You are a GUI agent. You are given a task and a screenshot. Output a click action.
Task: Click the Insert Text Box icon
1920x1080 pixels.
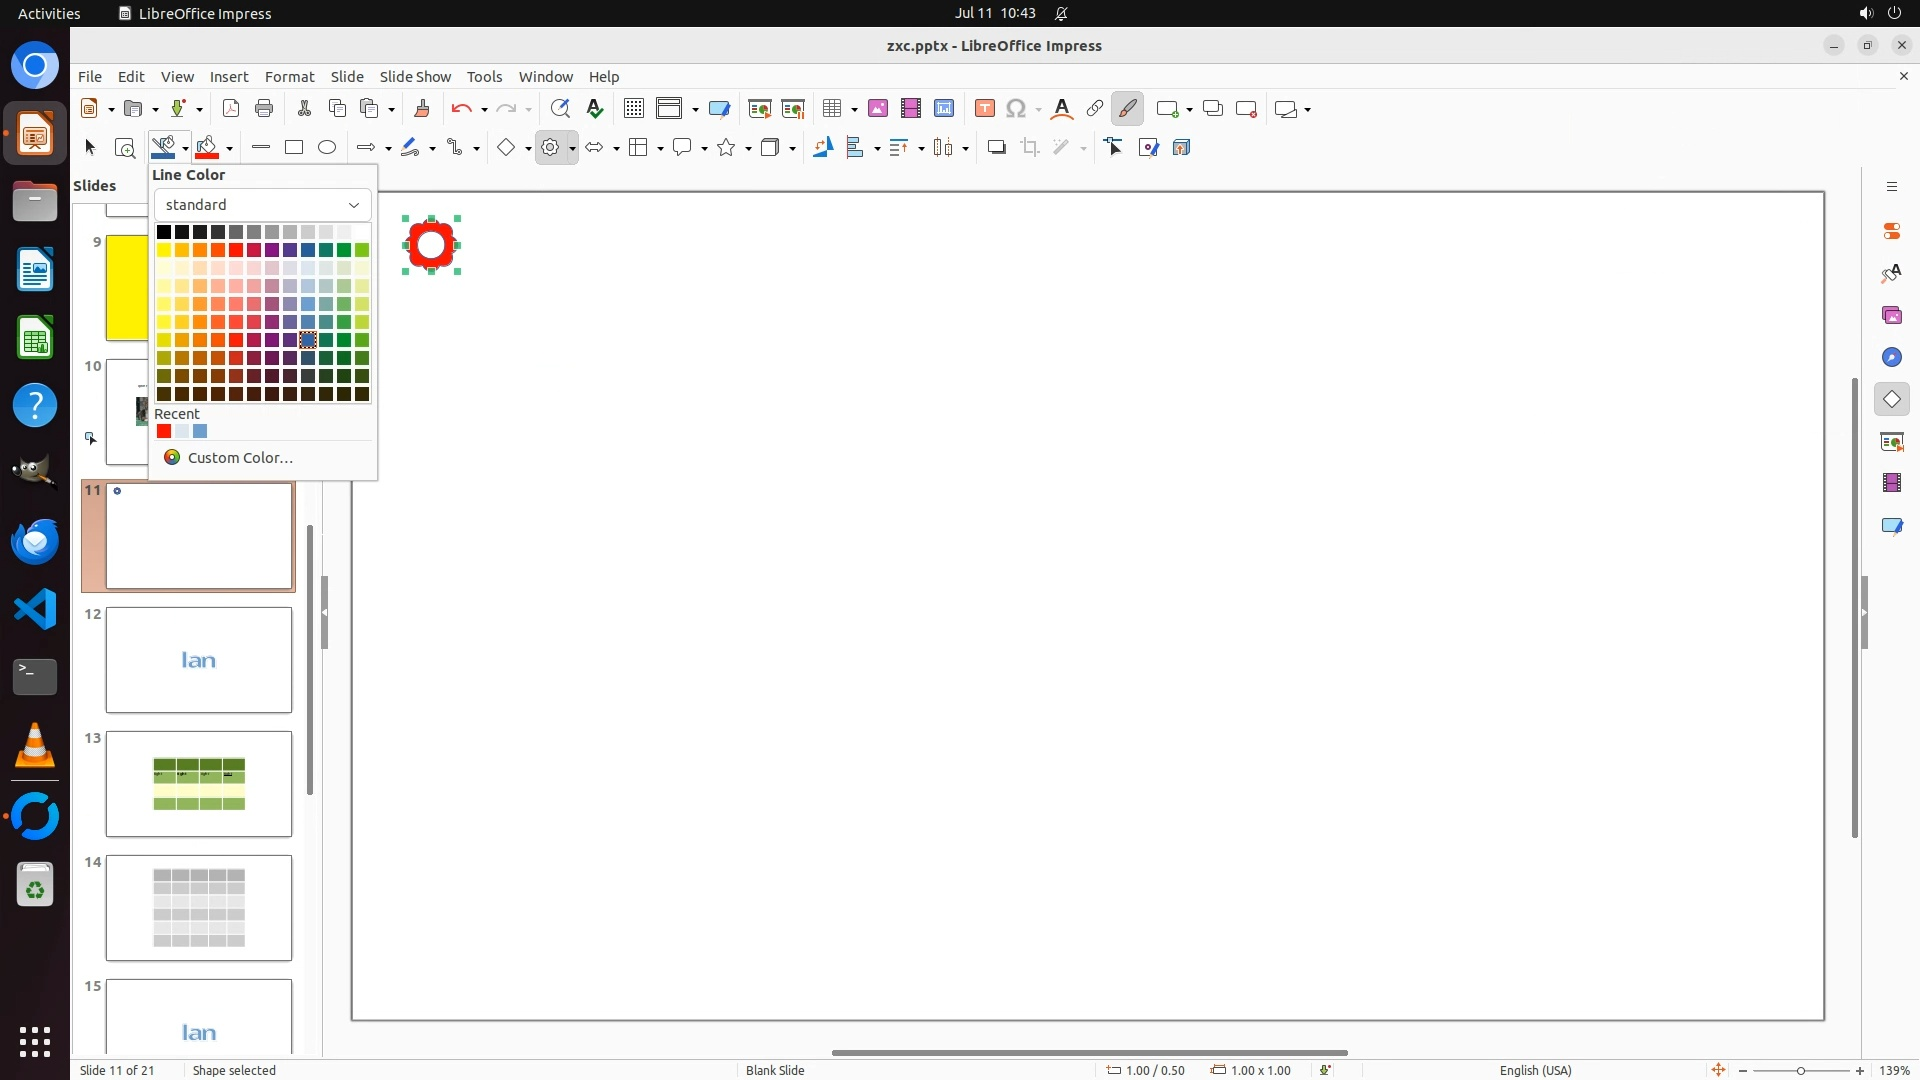click(x=985, y=109)
